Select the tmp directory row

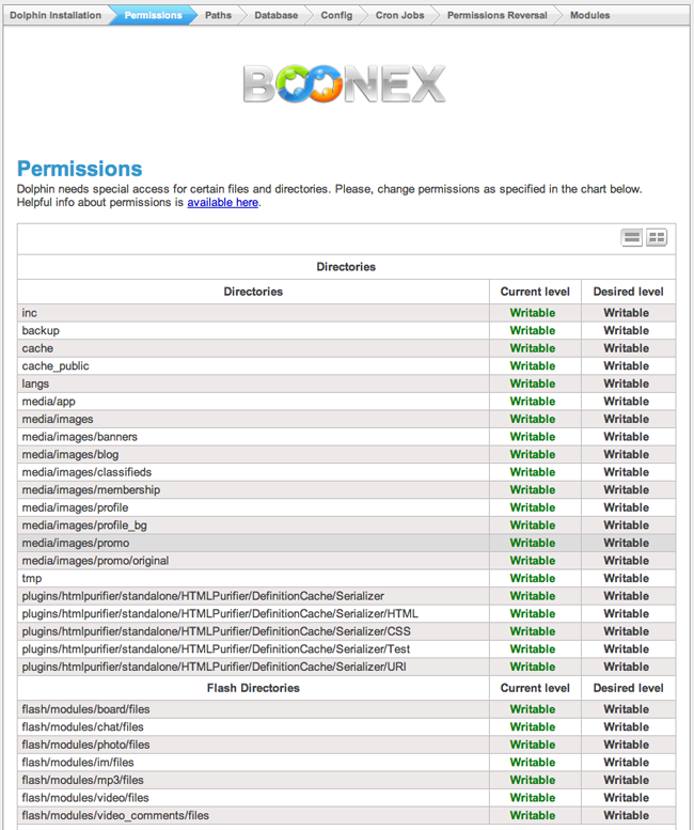click(32, 578)
